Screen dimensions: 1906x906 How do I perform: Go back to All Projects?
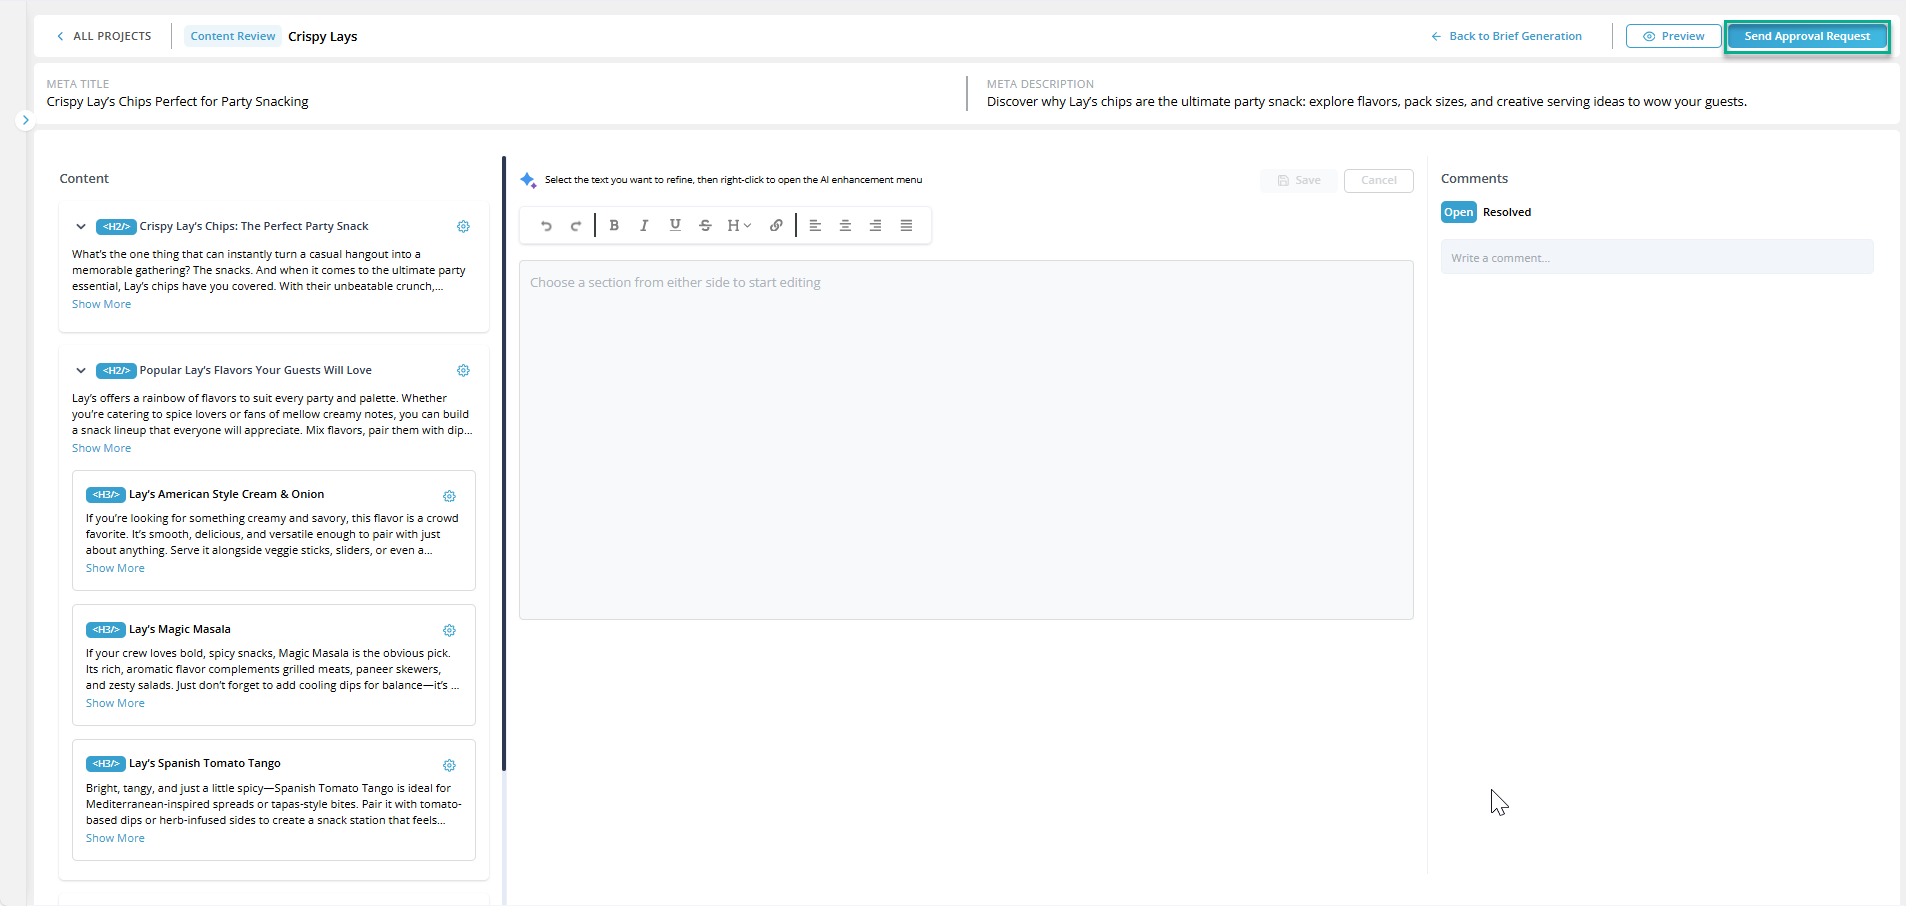click(104, 36)
